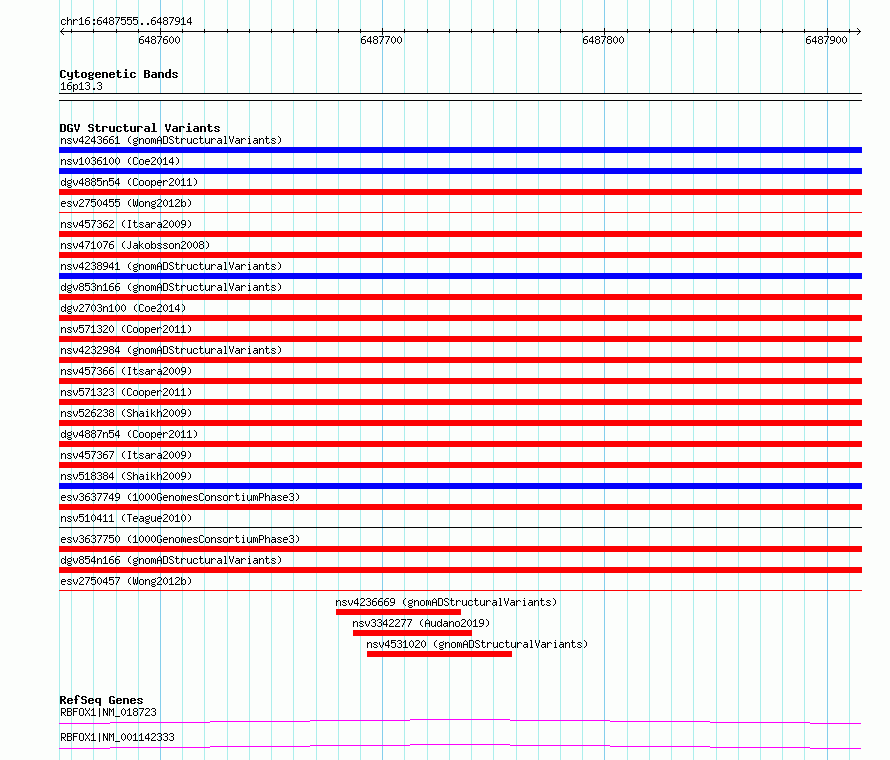The height and width of the screenshot is (760, 890).
Task: Select esv3637750 1000Genomes variant label
Action: (x=180, y=539)
